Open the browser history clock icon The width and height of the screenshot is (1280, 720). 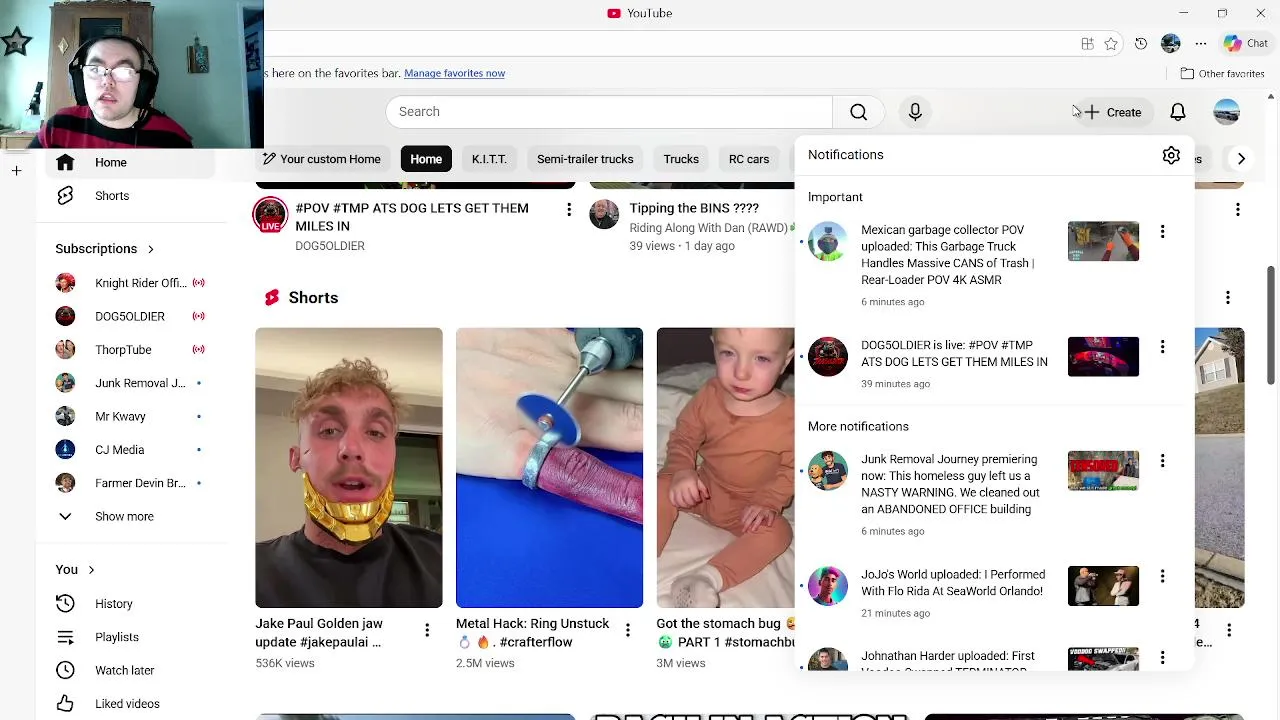(x=1141, y=44)
